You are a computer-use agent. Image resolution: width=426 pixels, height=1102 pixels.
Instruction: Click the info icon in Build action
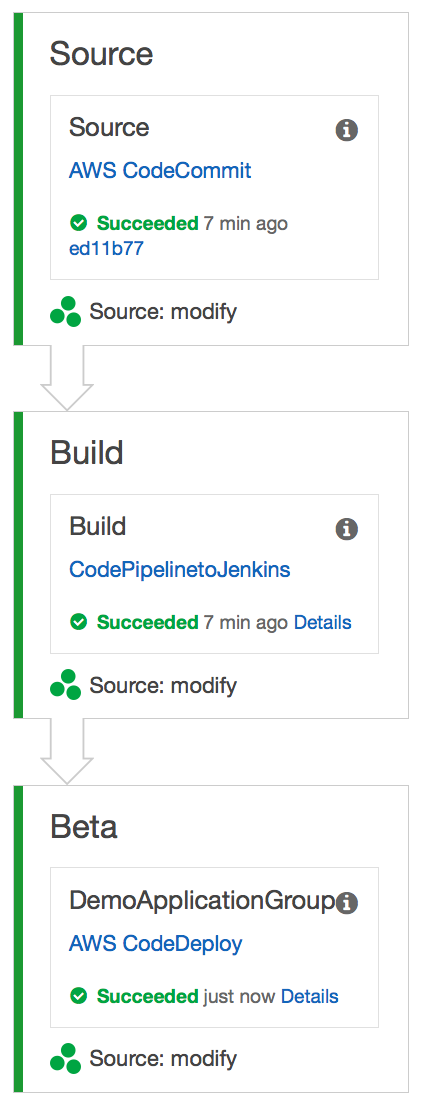point(347,529)
